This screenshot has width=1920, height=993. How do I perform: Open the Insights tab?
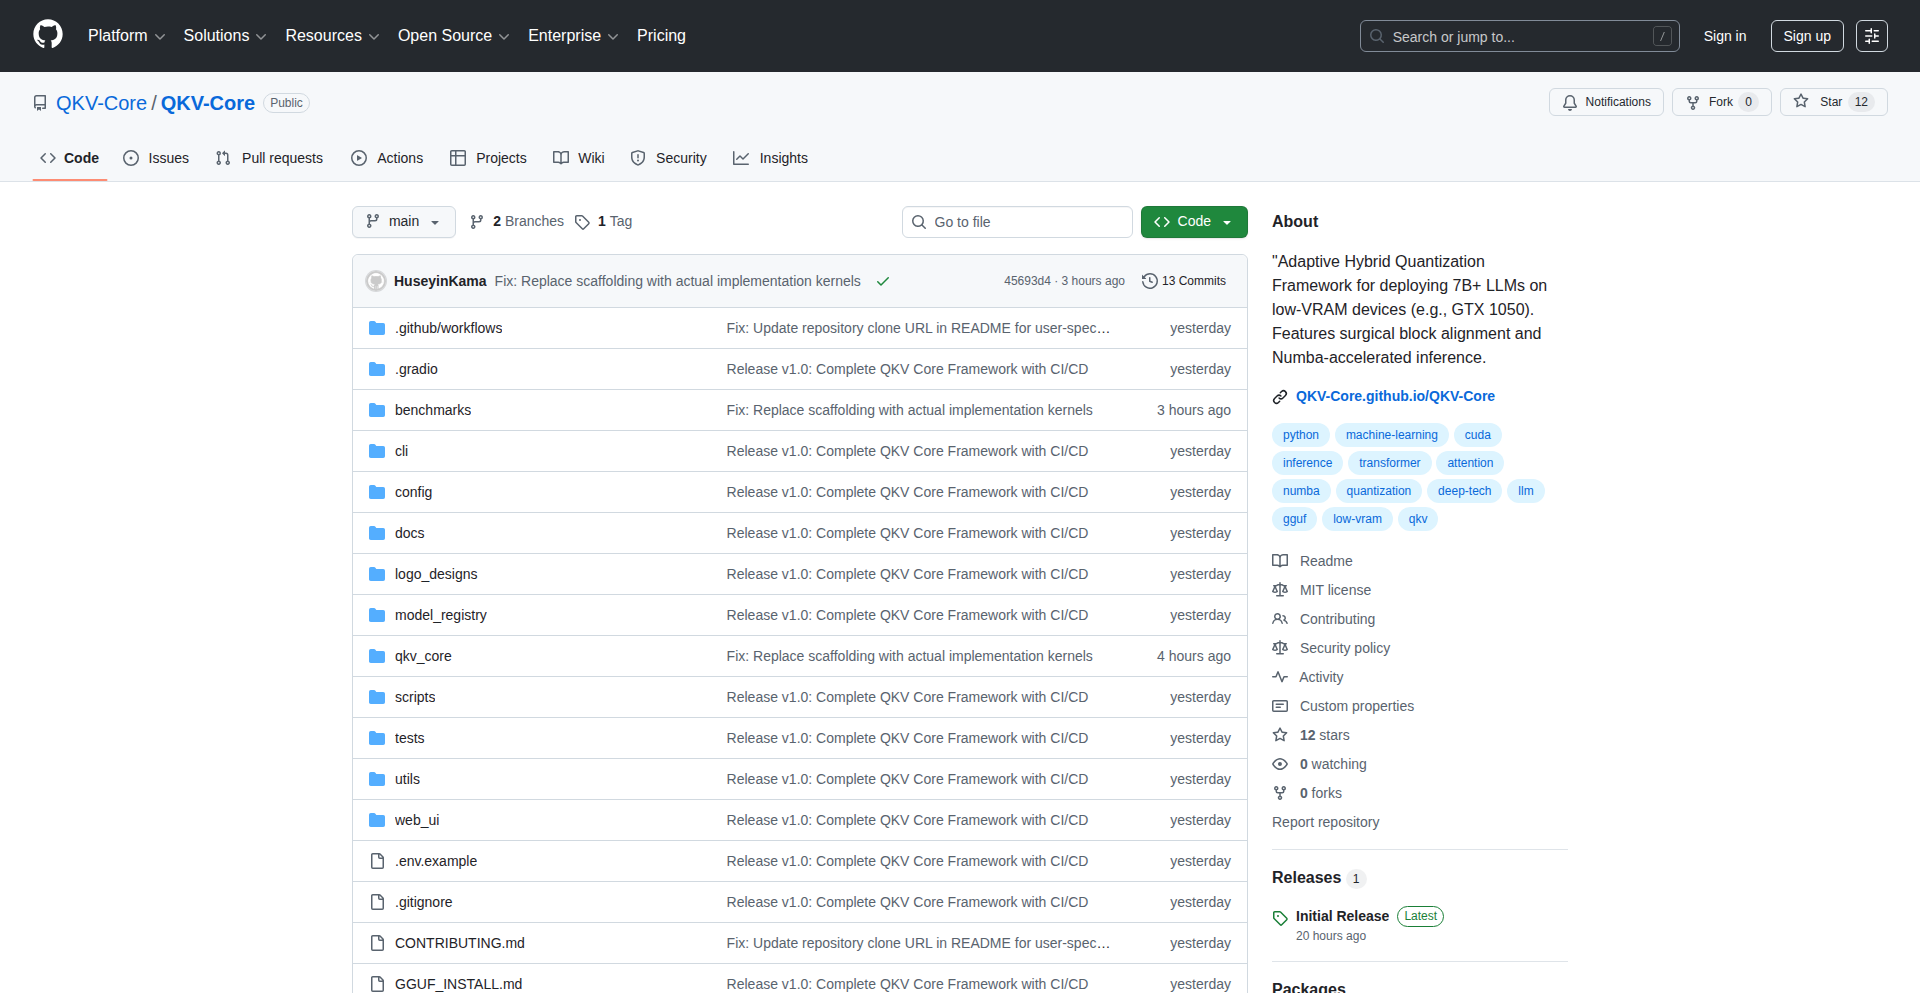pos(770,158)
